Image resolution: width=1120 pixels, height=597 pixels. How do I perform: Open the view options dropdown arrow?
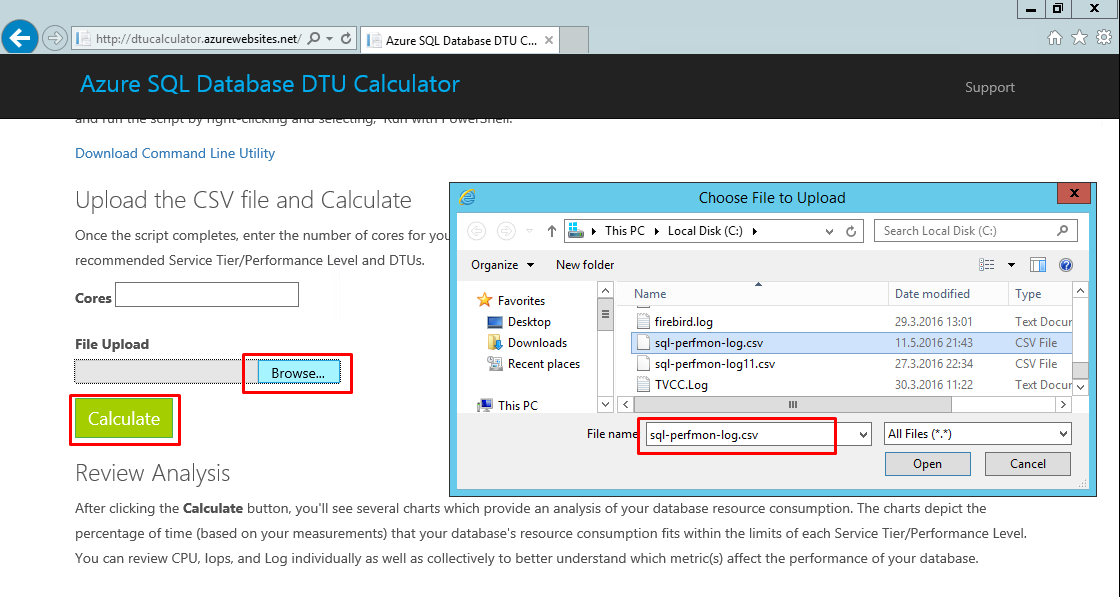pos(1011,265)
